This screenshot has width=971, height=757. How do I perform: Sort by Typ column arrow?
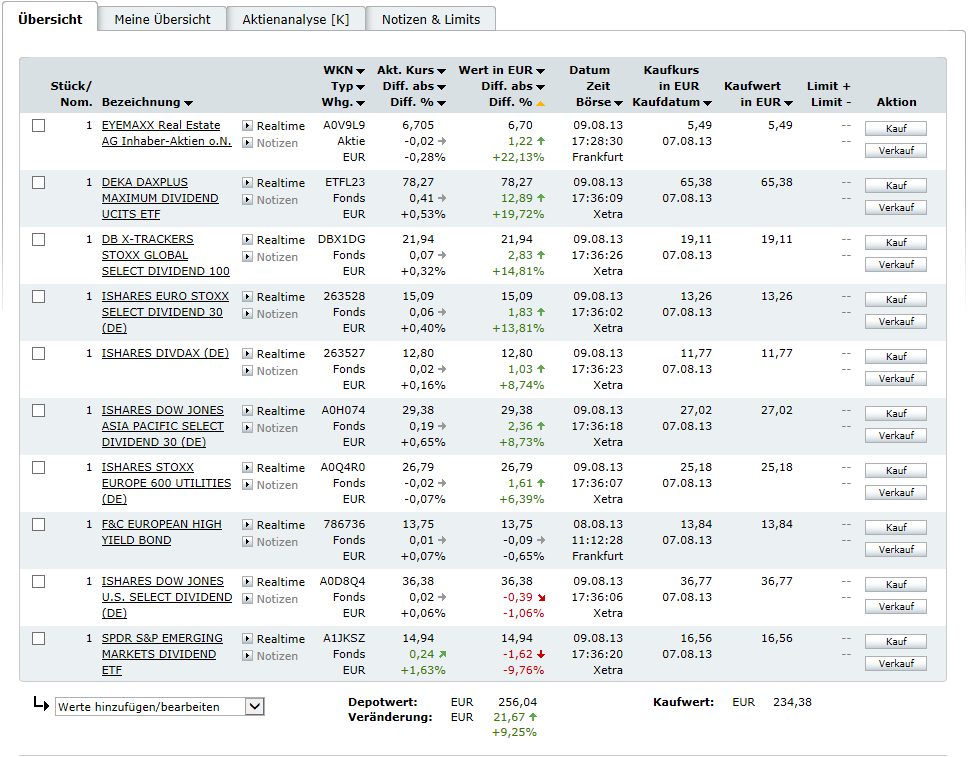360,87
